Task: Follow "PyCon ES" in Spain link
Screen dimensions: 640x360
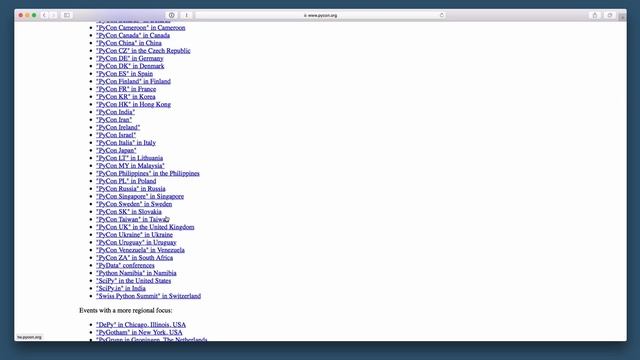Action: (124, 74)
